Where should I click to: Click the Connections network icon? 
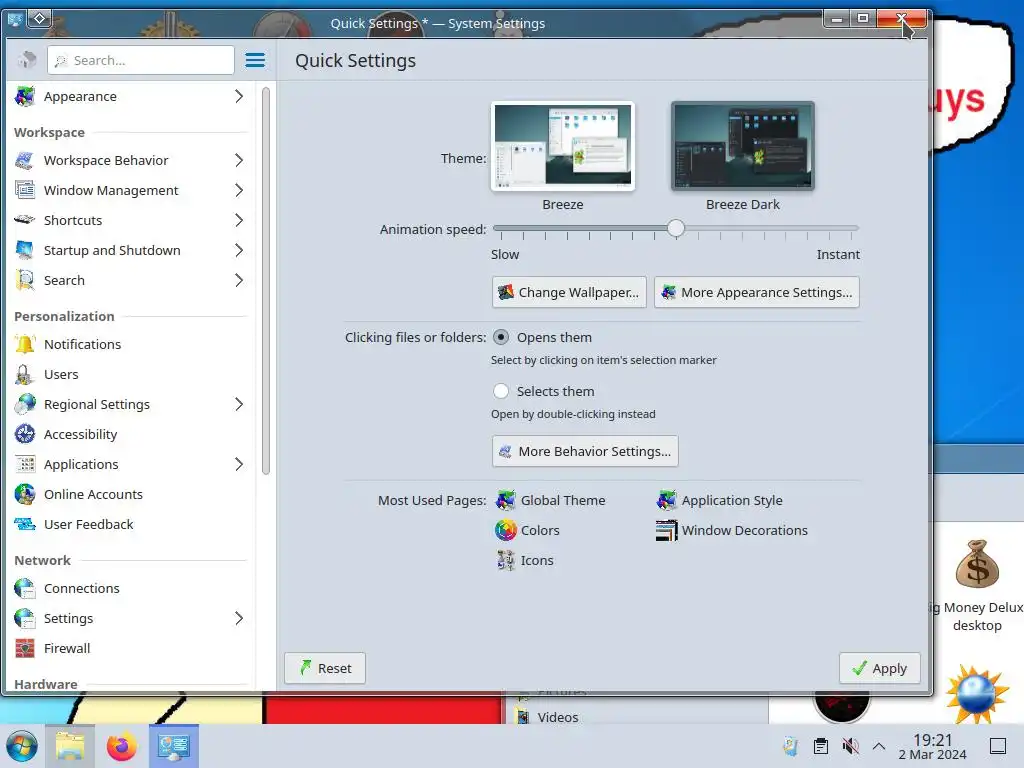coord(25,588)
